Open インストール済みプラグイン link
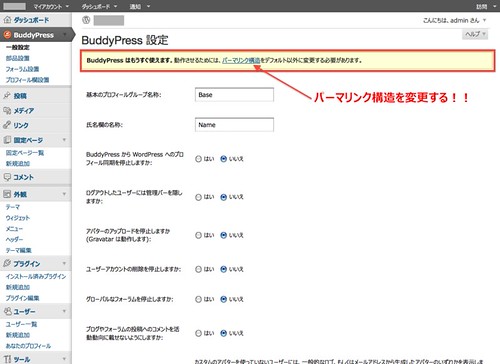 pyautogui.click(x=36, y=276)
